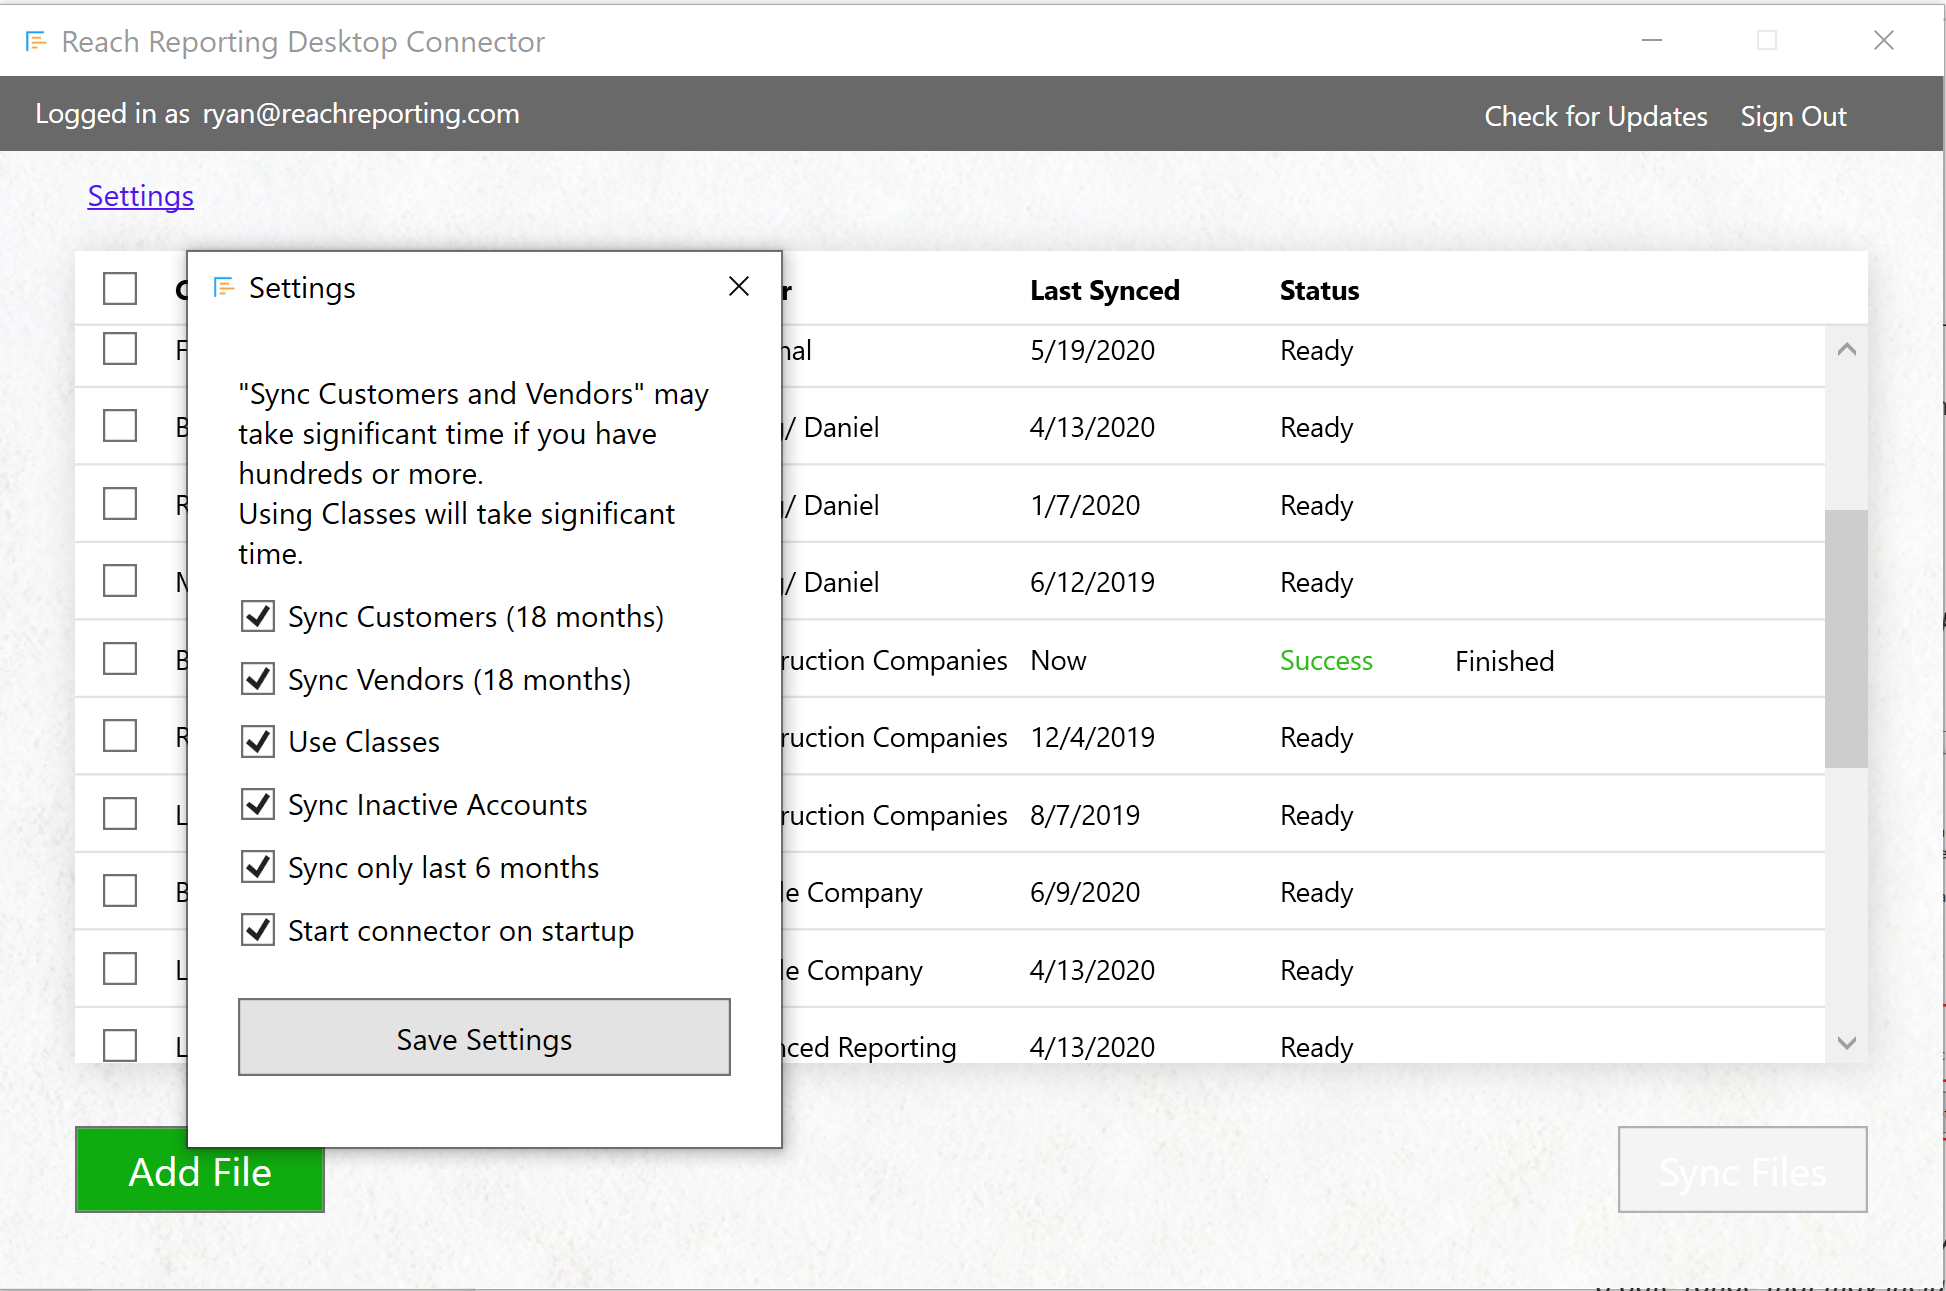Click the Finished status label
The image size is (1946, 1291).
click(x=1504, y=662)
